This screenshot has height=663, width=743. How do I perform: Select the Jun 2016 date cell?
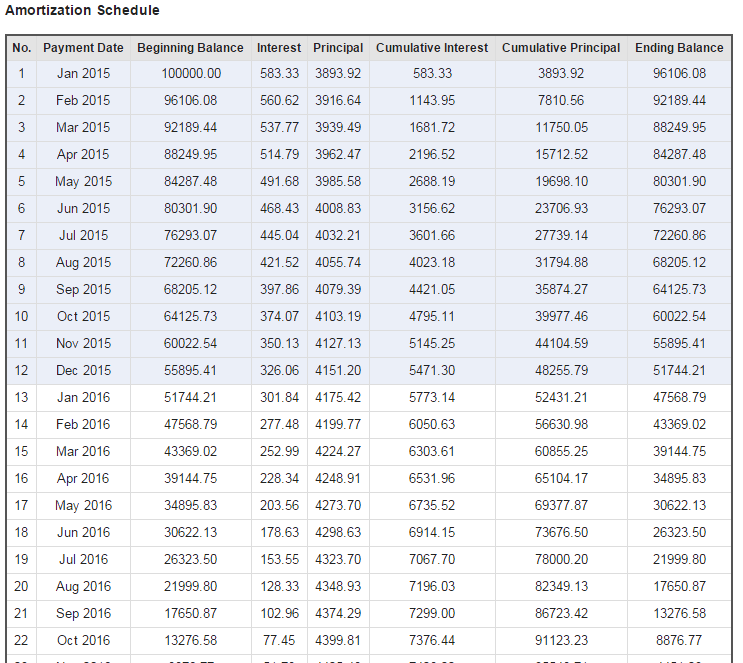point(83,533)
